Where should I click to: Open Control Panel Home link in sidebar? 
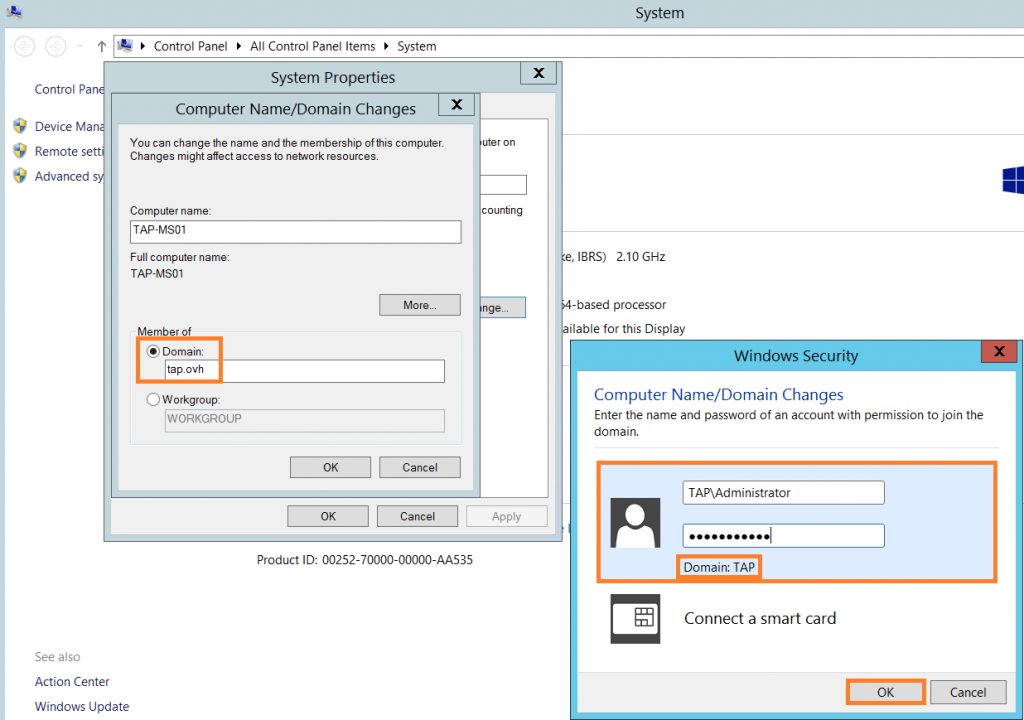[69, 90]
